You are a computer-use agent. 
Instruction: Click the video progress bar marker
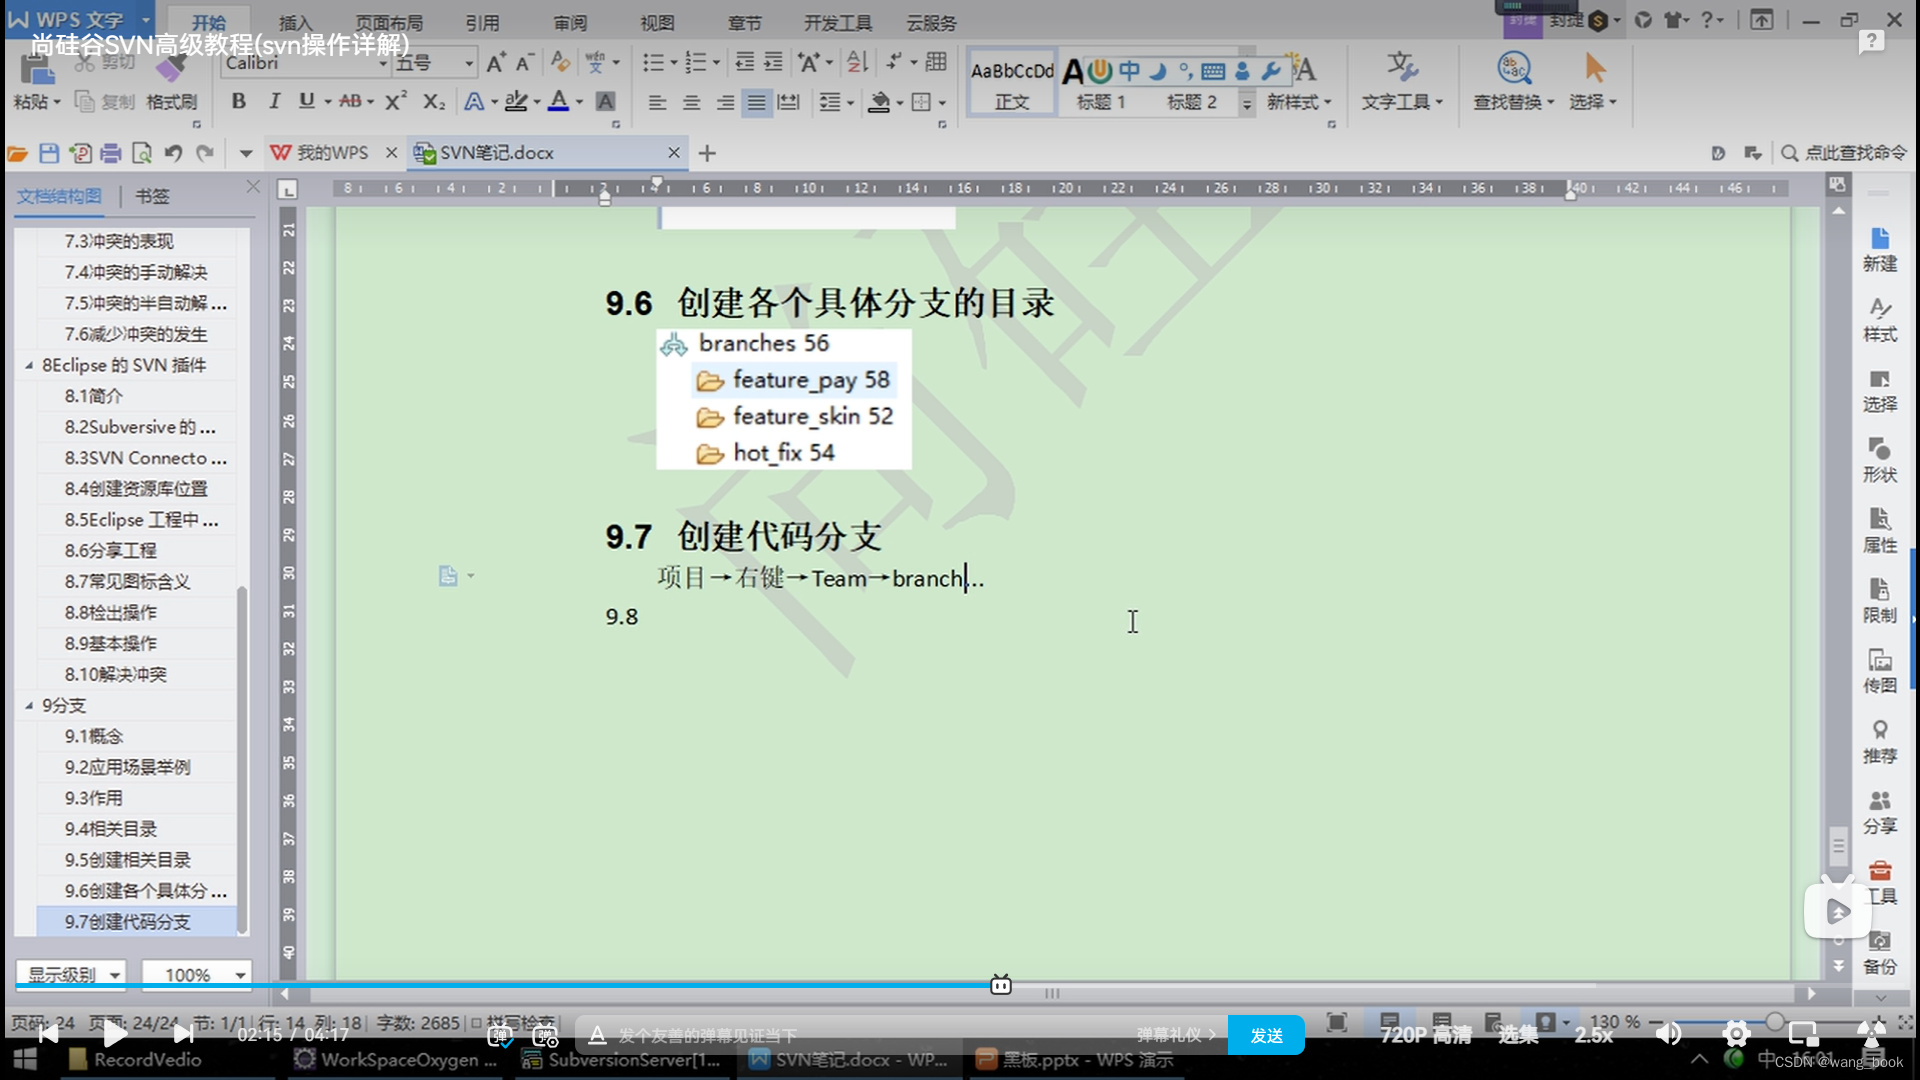point(1000,985)
